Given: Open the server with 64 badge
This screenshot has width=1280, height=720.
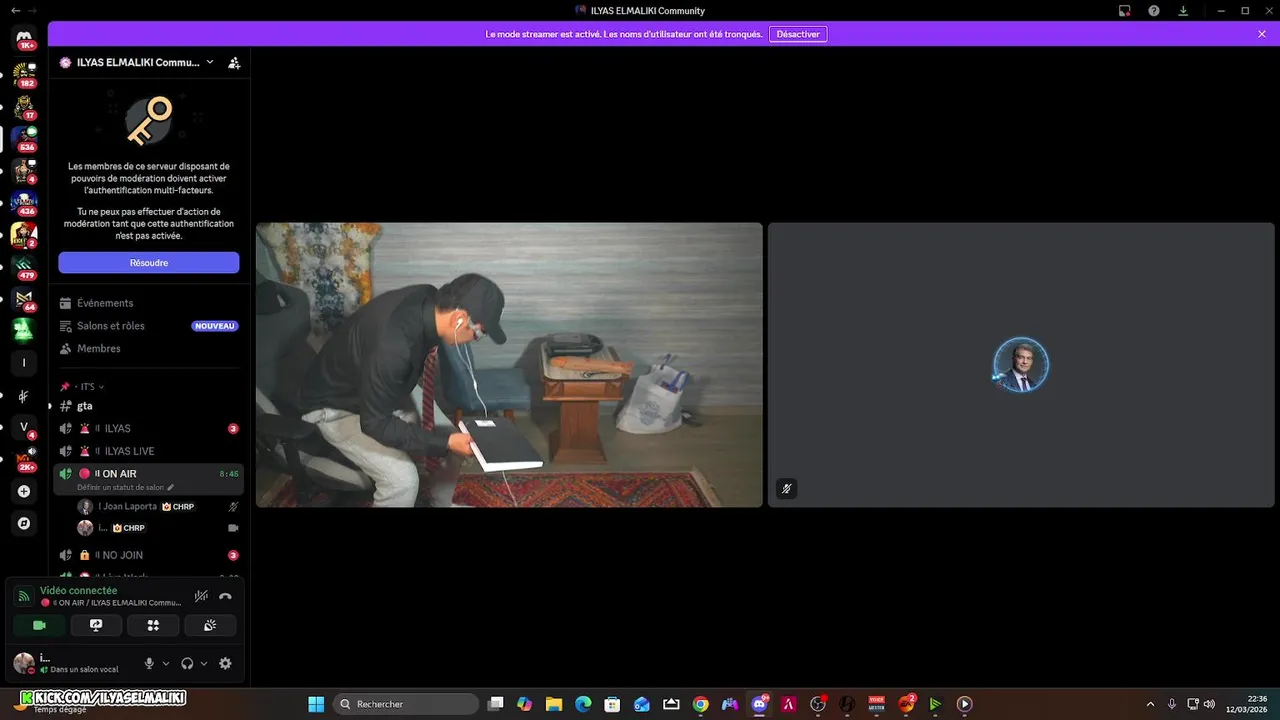Looking at the screenshot, I should point(24,298).
